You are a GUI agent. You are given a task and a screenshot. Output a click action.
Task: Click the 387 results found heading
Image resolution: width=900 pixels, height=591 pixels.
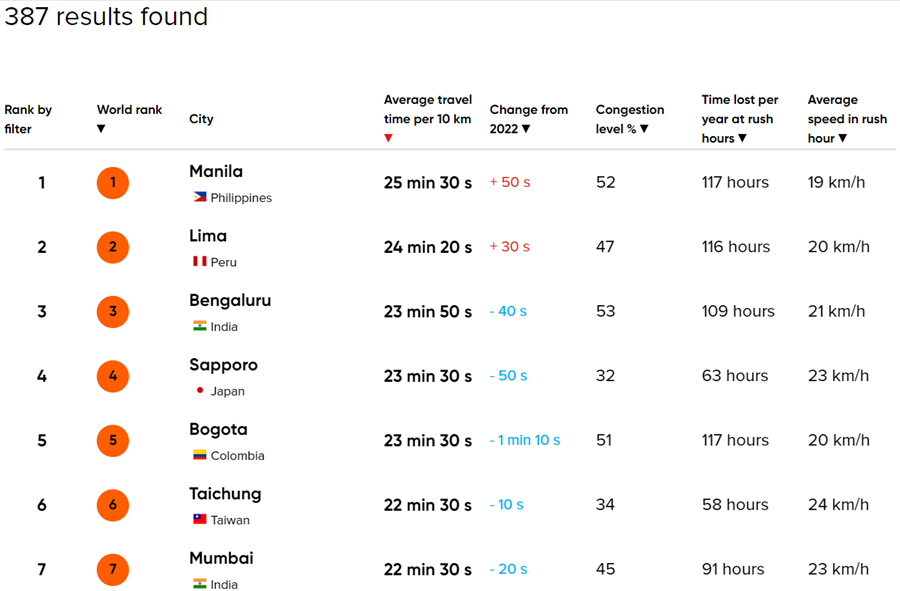pyautogui.click(x=106, y=17)
